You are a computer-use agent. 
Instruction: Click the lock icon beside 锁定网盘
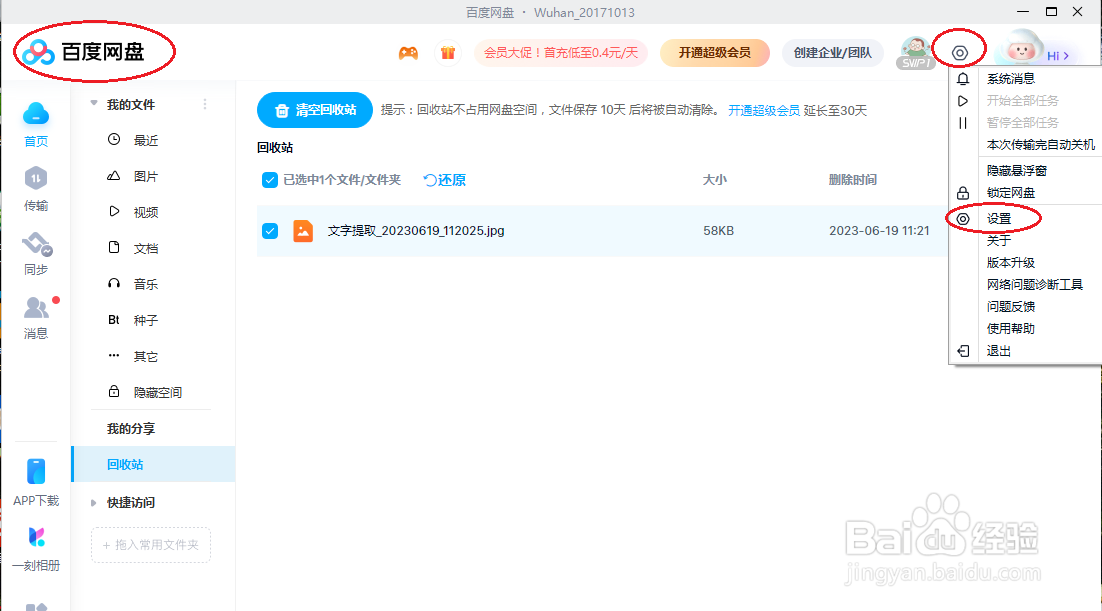(963, 193)
